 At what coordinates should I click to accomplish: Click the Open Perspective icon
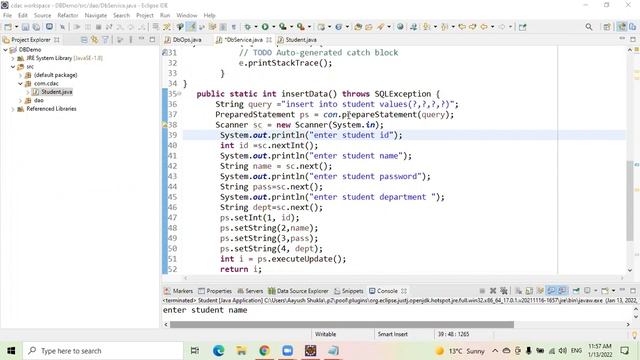tap(607, 27)
